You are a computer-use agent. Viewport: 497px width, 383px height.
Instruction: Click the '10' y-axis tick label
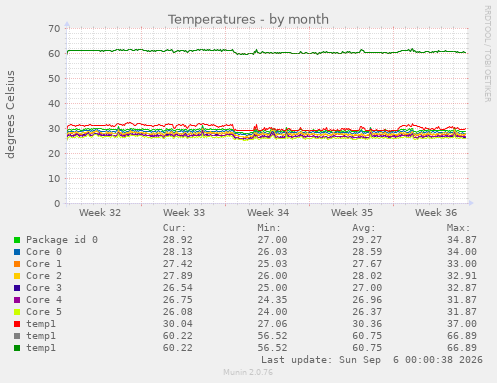pos(54,179)
